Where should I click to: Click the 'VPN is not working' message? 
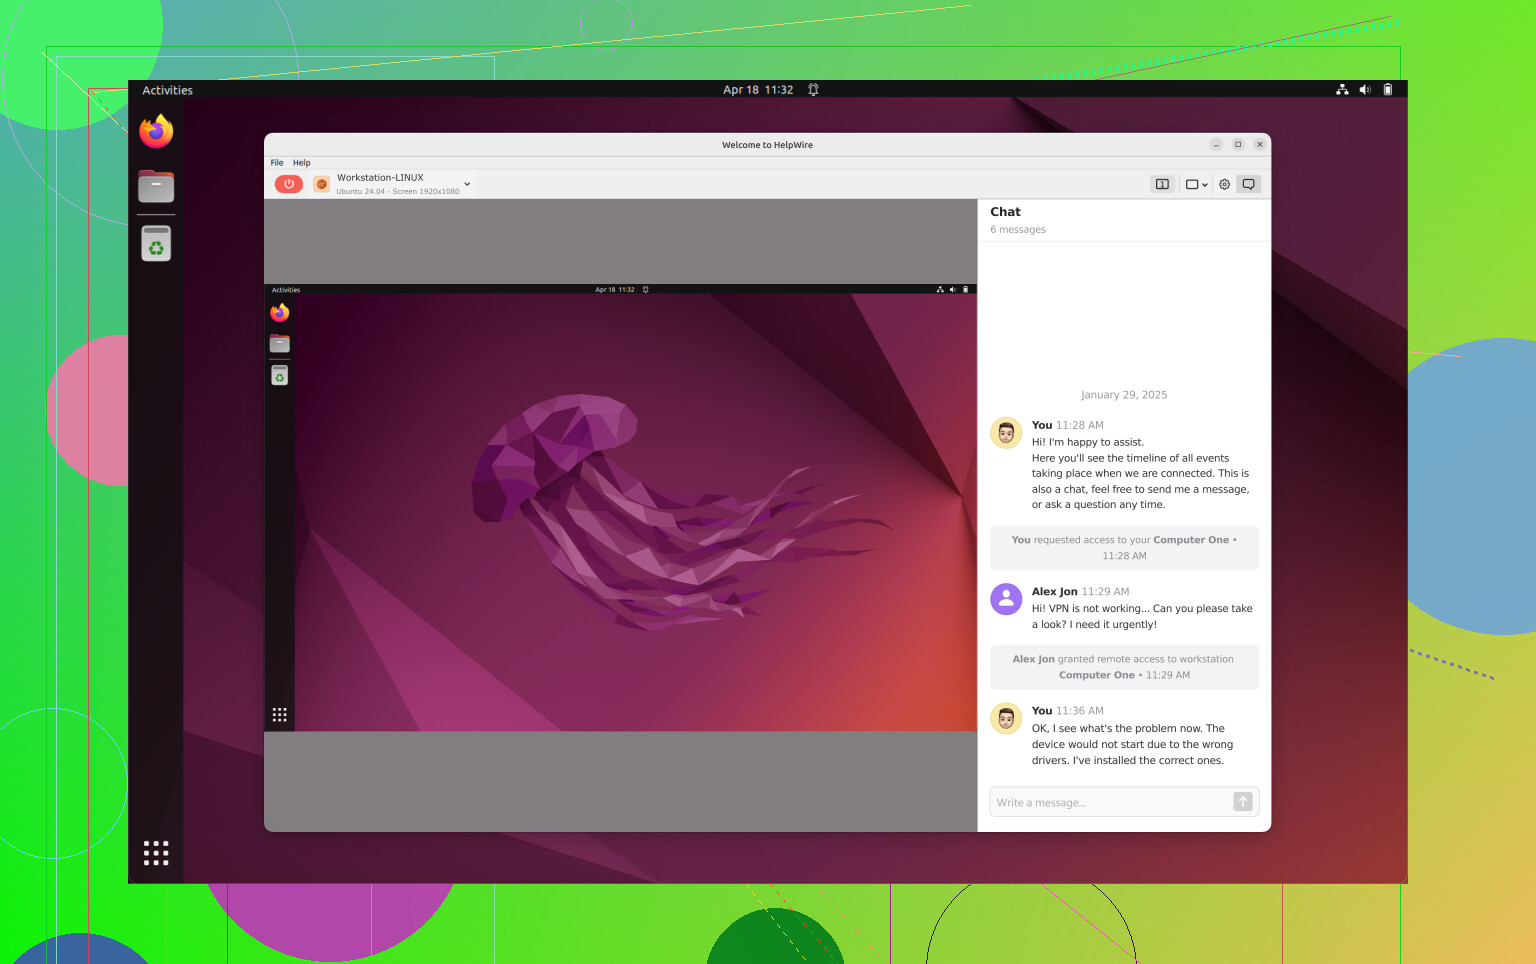coord(1142,616)
